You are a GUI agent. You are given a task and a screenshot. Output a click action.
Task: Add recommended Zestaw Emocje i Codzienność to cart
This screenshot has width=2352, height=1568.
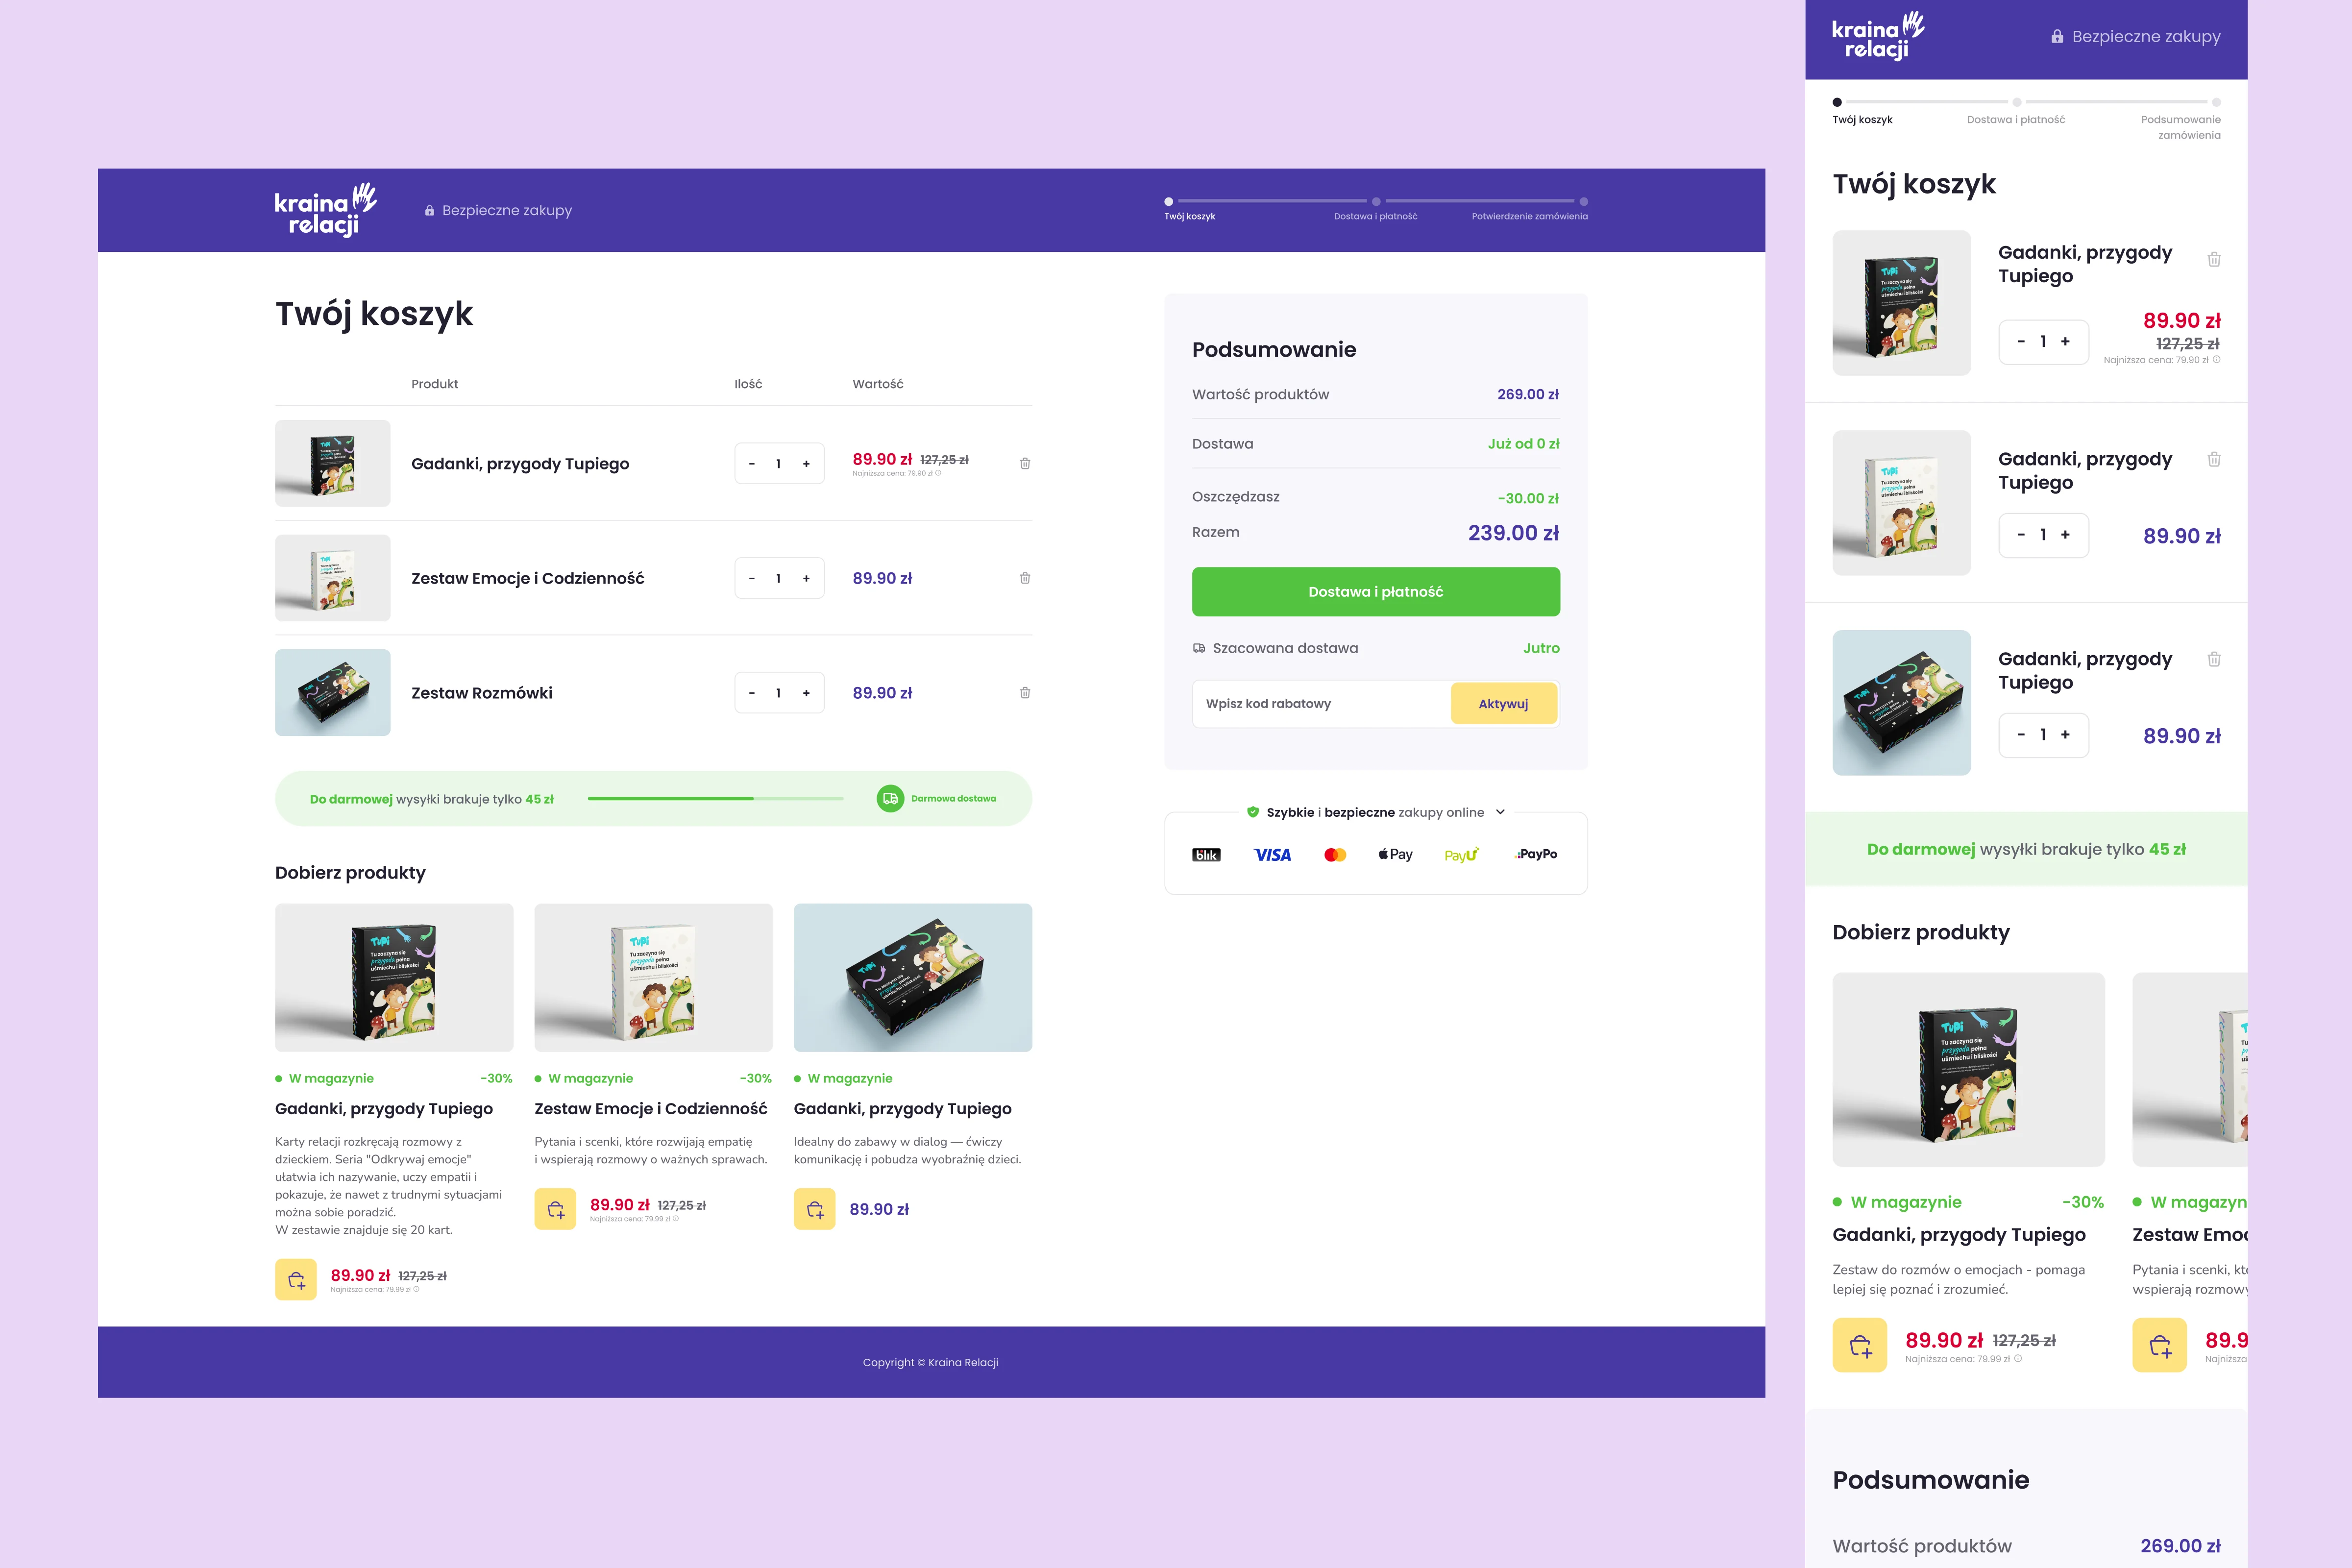[x=555, y=1209]
